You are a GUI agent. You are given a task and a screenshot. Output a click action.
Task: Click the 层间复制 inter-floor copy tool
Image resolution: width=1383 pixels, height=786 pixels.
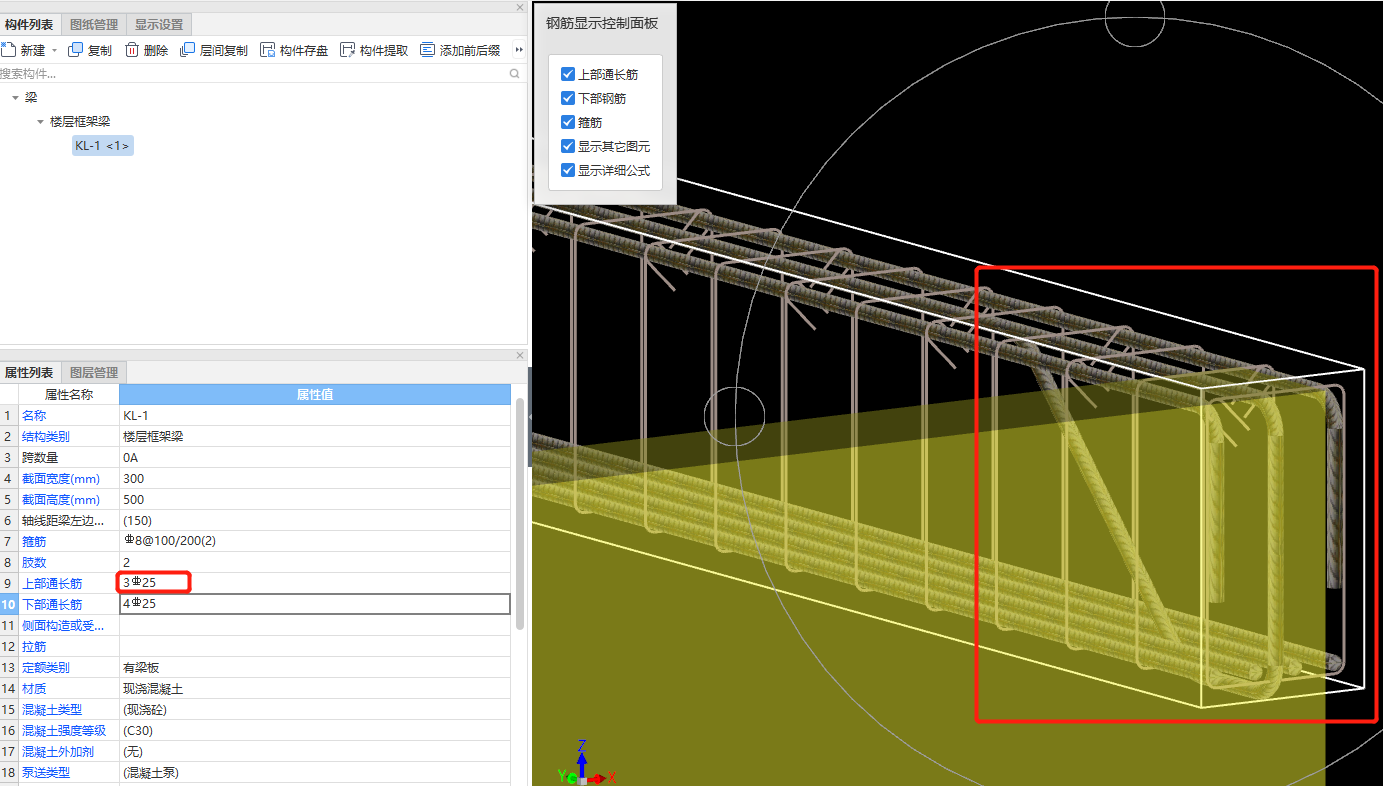point(214,50)
